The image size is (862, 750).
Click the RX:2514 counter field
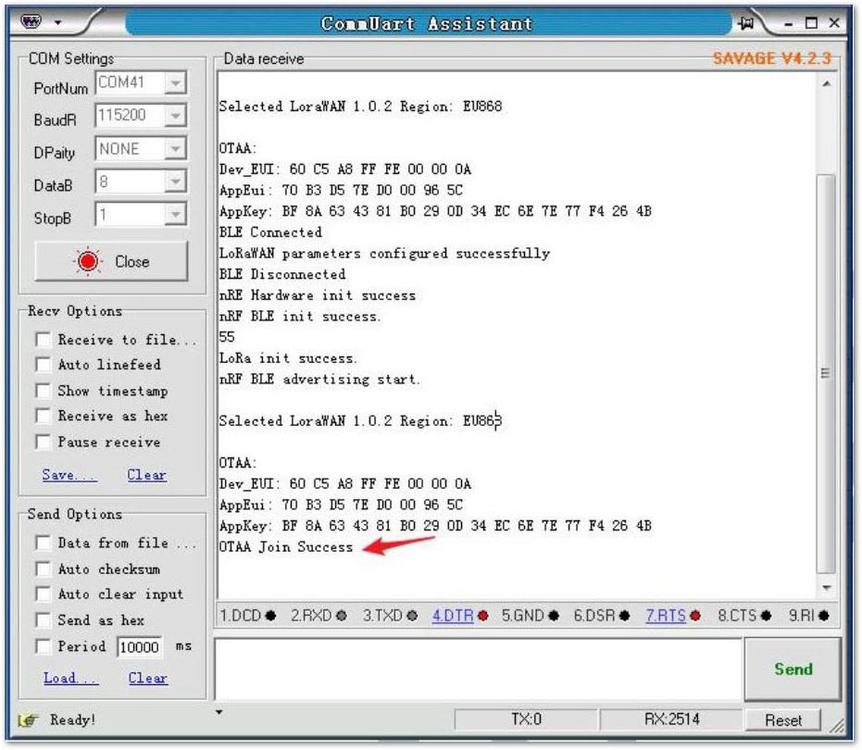pos(672,720)
